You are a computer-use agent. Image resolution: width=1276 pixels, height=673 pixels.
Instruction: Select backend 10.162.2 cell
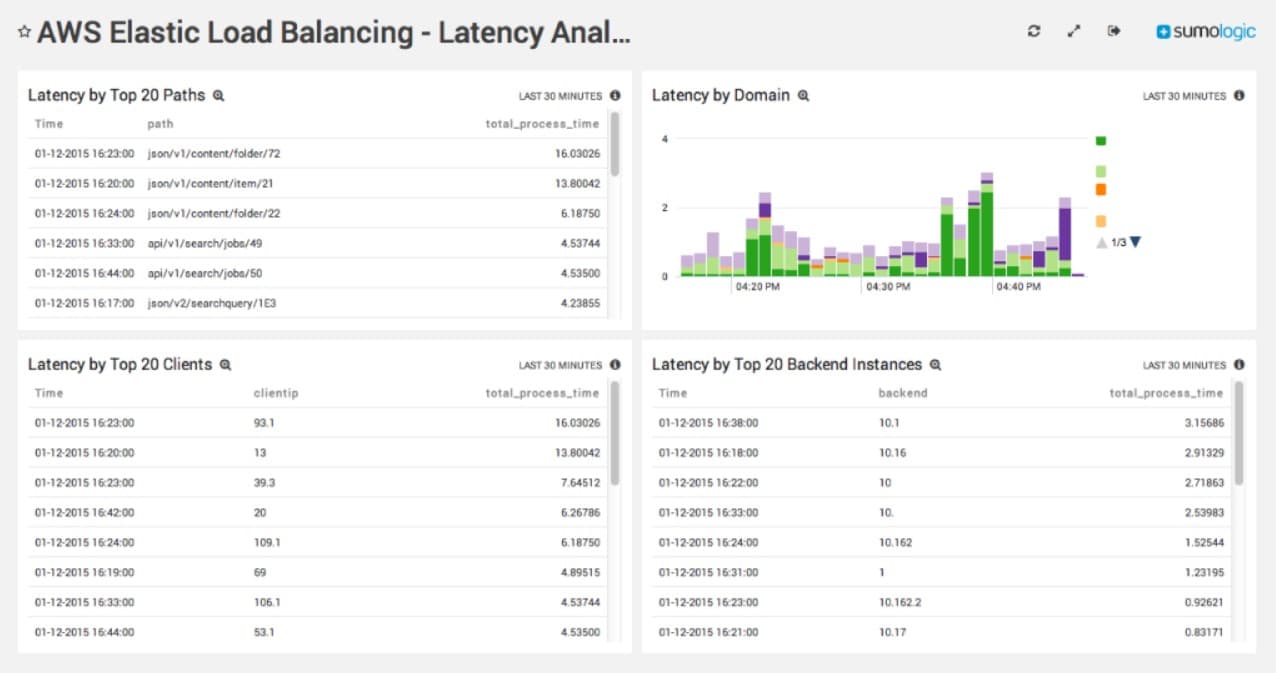tap(900, 602)
